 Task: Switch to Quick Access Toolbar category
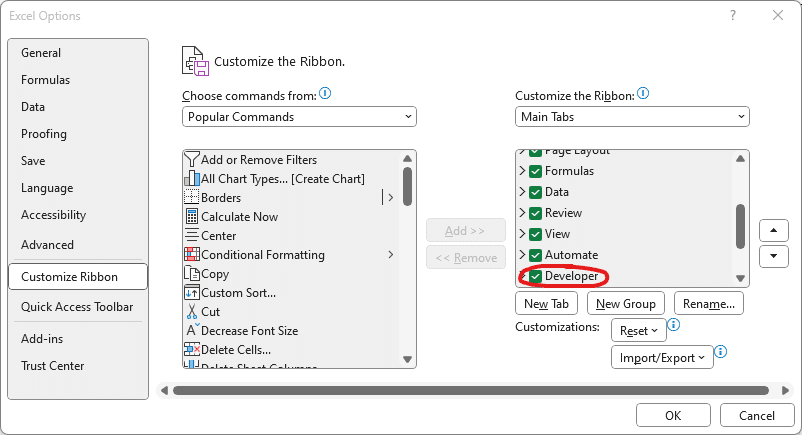(77, 307)
